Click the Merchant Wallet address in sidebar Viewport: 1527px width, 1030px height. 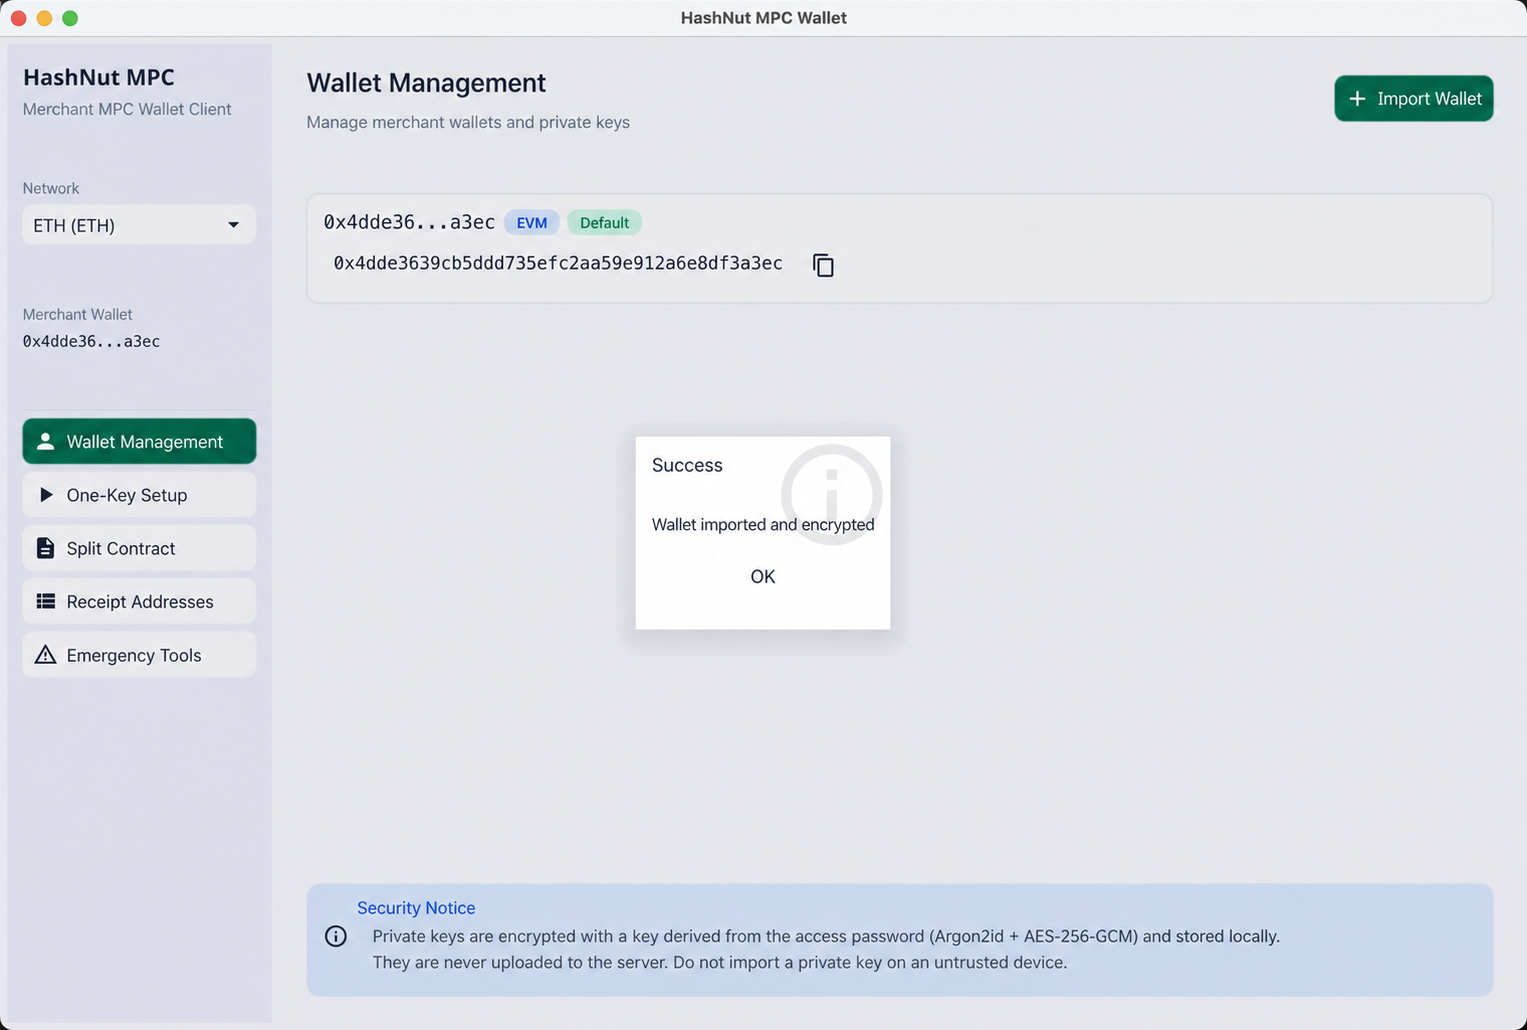tap(91, 341)
